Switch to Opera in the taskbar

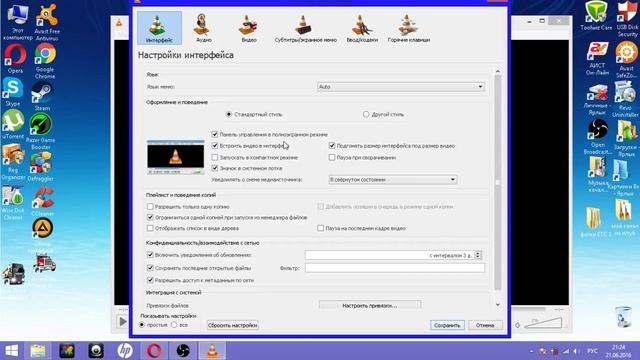pyautogui.click(x=154, y=351)
